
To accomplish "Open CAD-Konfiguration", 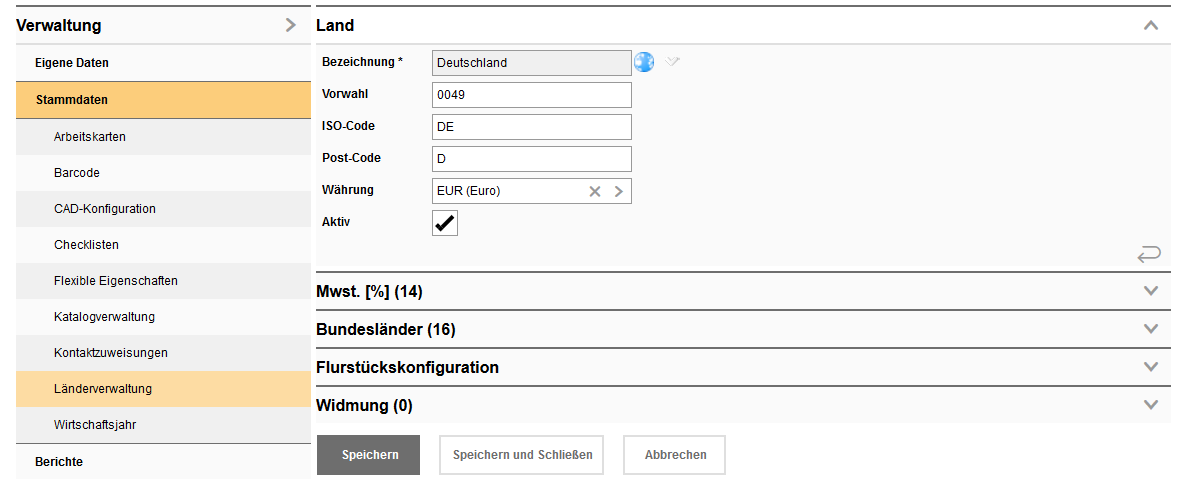I will tap(163, 209).
